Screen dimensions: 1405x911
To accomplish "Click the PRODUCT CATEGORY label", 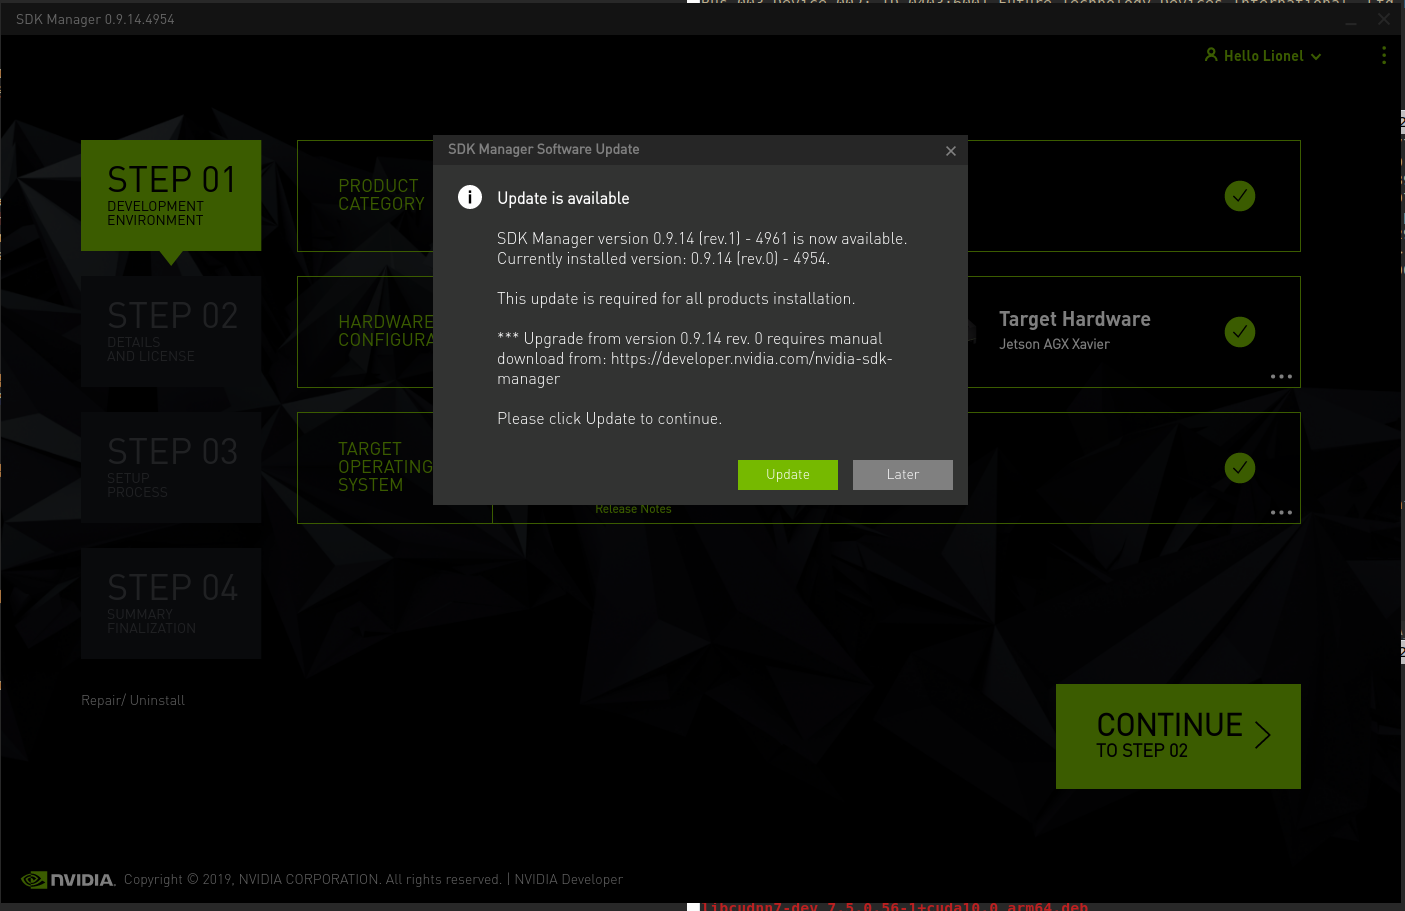I will pos(381,195).
